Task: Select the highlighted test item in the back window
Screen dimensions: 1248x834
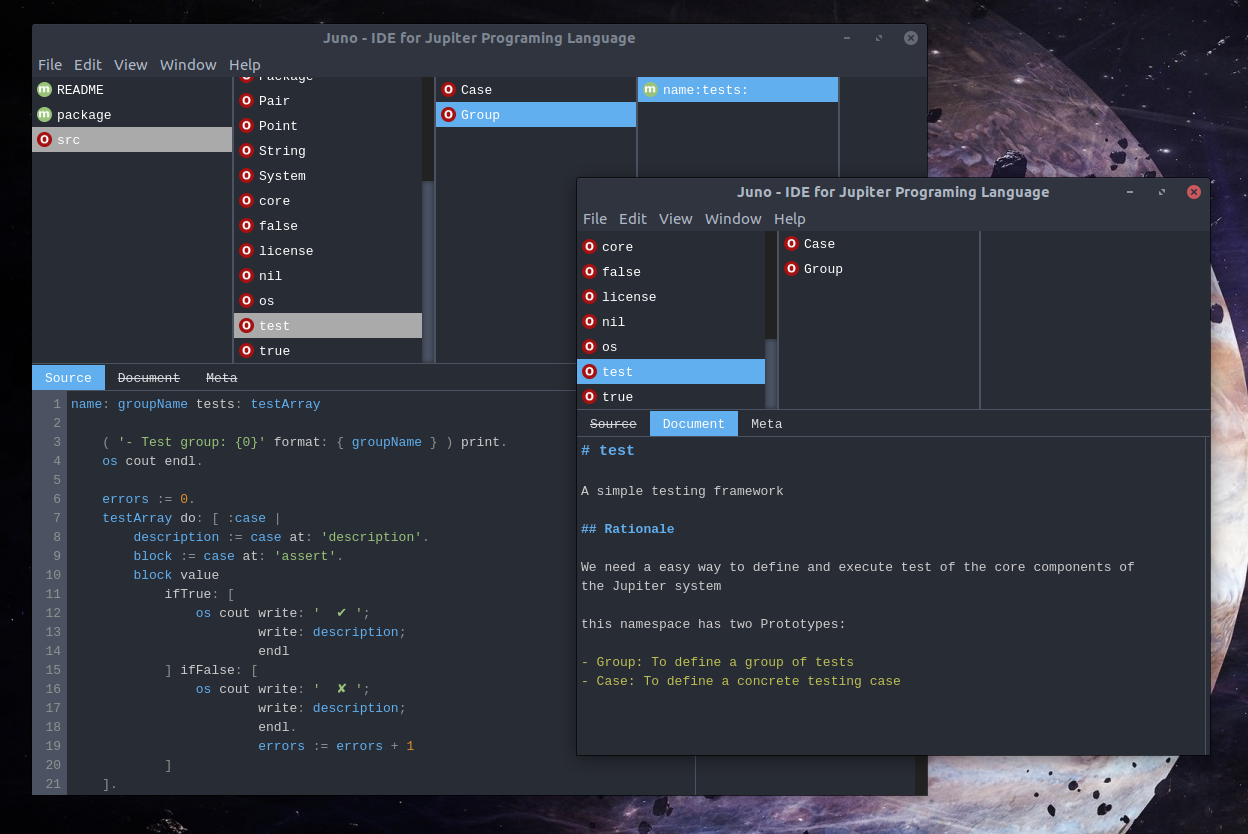Action: [x=328, y=326]
